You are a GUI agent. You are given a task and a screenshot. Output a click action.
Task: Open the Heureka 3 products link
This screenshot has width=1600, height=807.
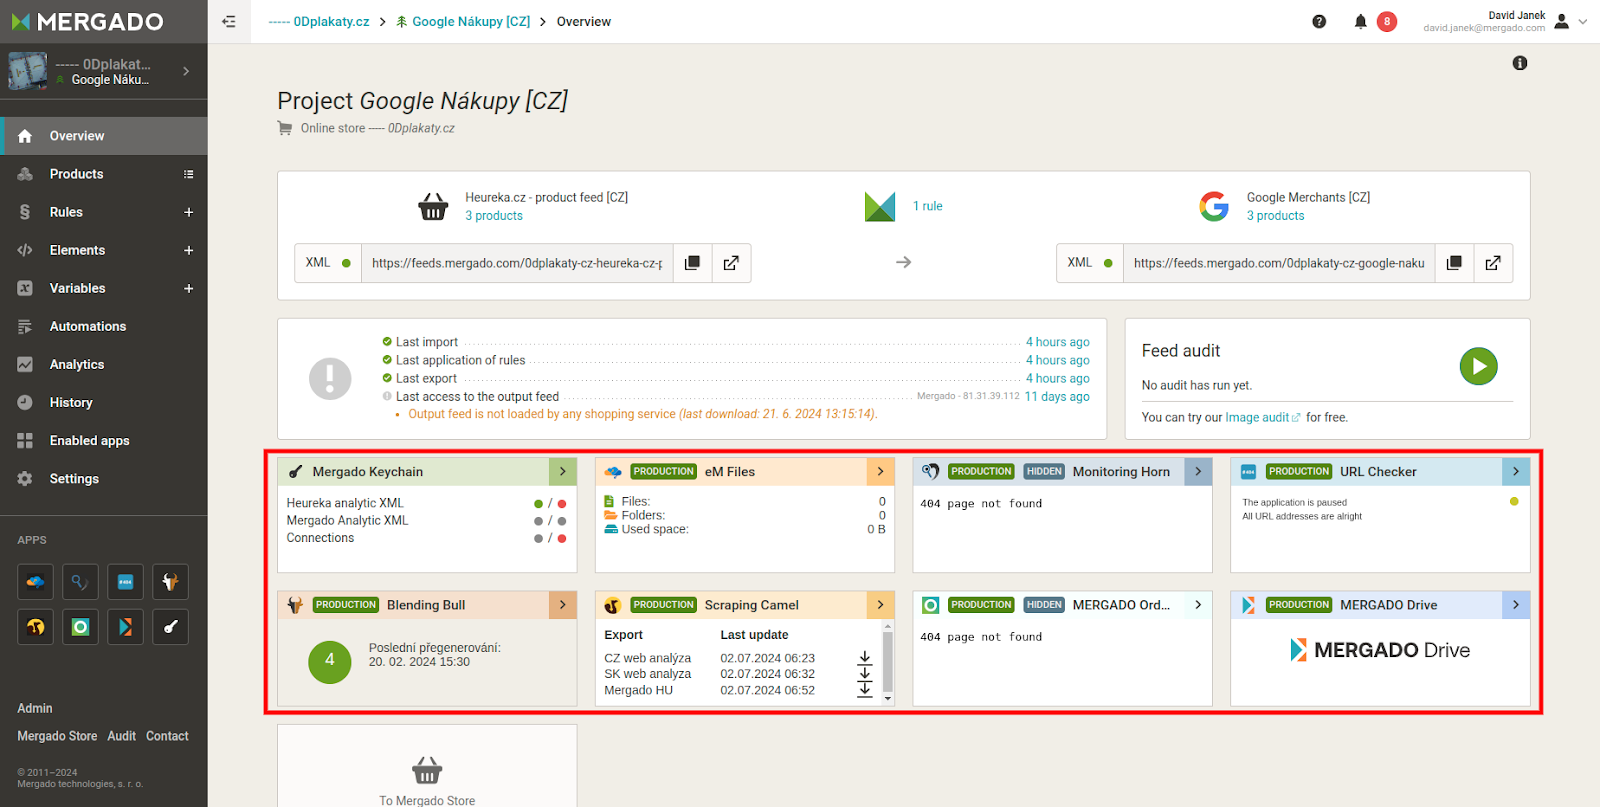494,216
